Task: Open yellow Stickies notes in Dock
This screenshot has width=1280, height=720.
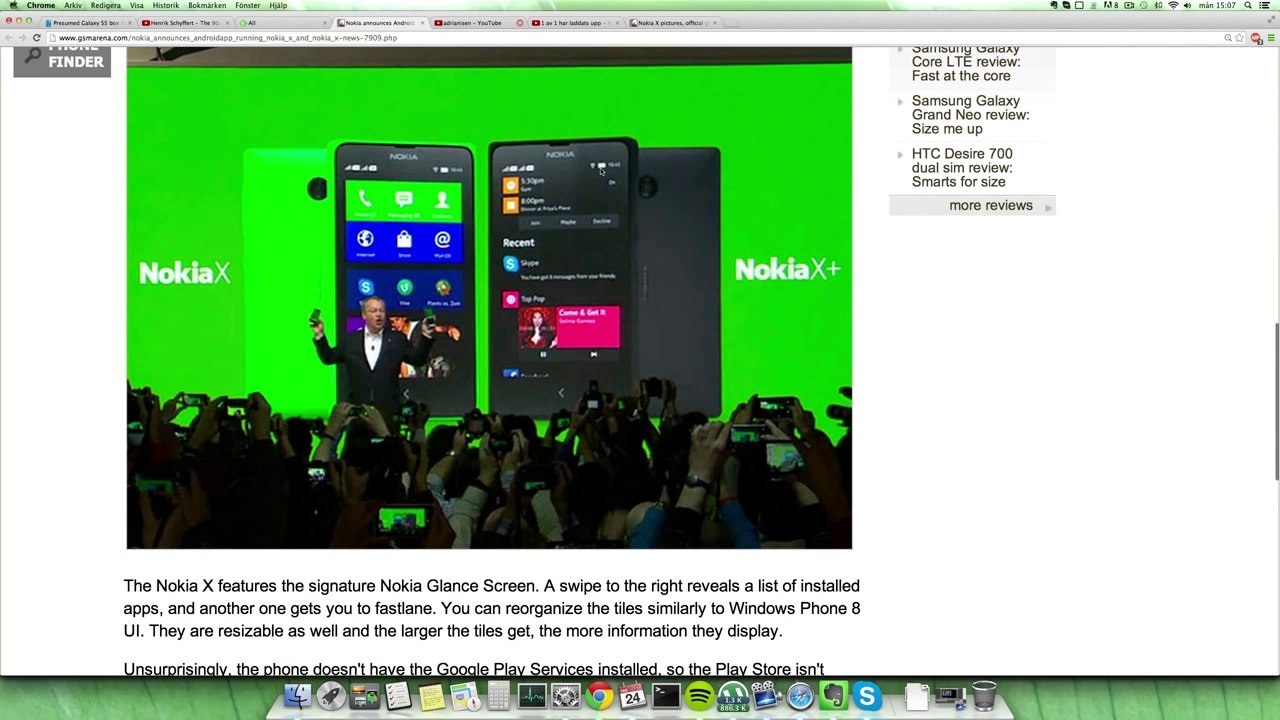Action: click(x=432, y=696)
